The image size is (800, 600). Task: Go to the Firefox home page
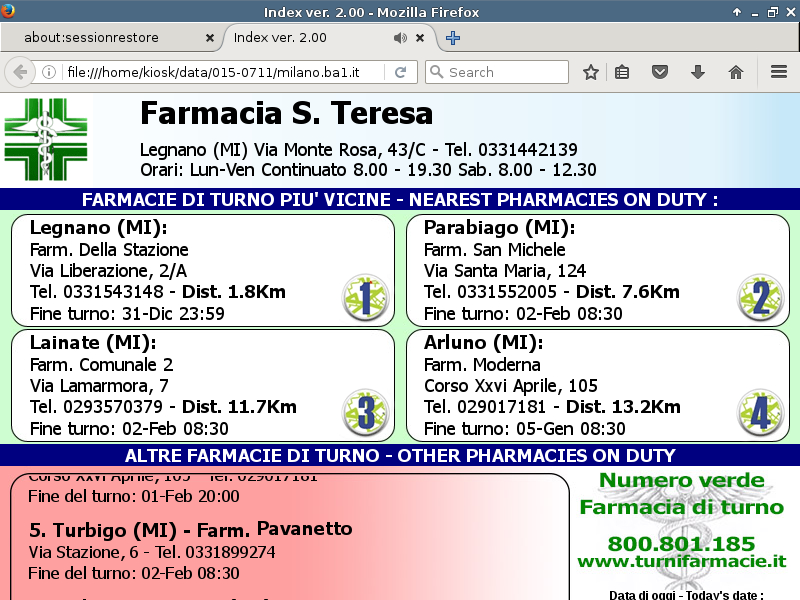pyautogui.click(x=736, y=72)
